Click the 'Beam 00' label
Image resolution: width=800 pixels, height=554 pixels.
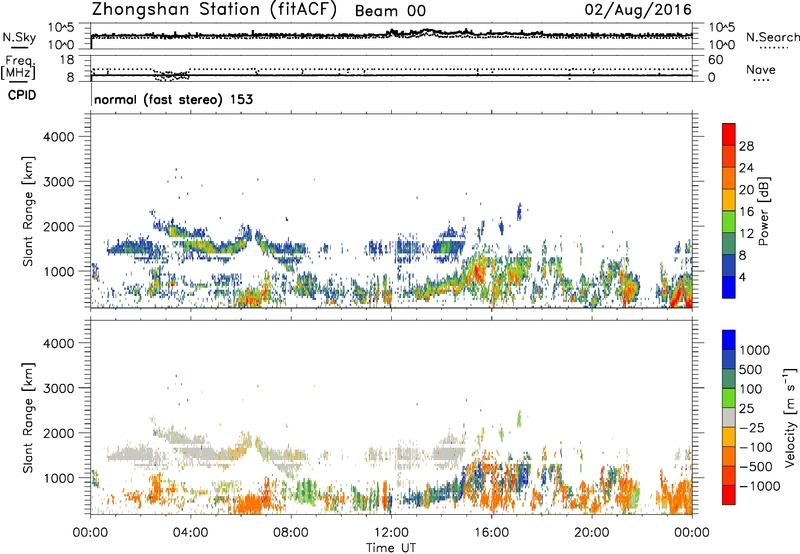390,11
